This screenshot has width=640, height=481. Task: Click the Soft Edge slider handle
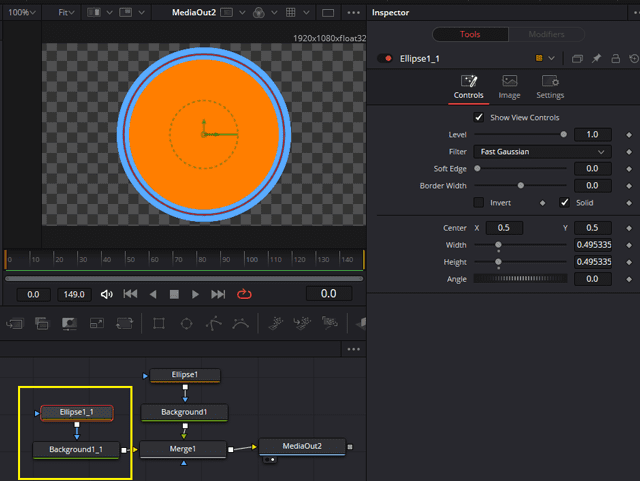pyautogui.click(x=477, y=168)
